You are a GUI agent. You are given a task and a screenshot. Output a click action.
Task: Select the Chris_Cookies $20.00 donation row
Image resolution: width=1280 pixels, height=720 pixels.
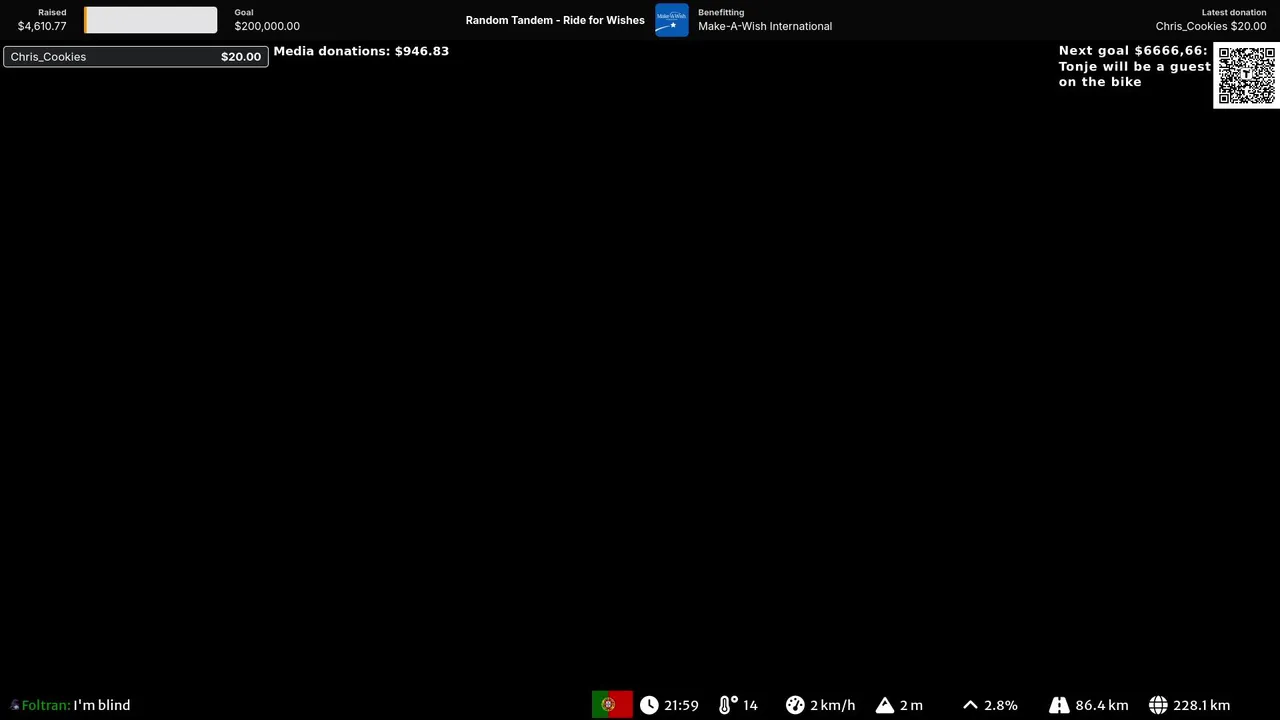(136, 57)
